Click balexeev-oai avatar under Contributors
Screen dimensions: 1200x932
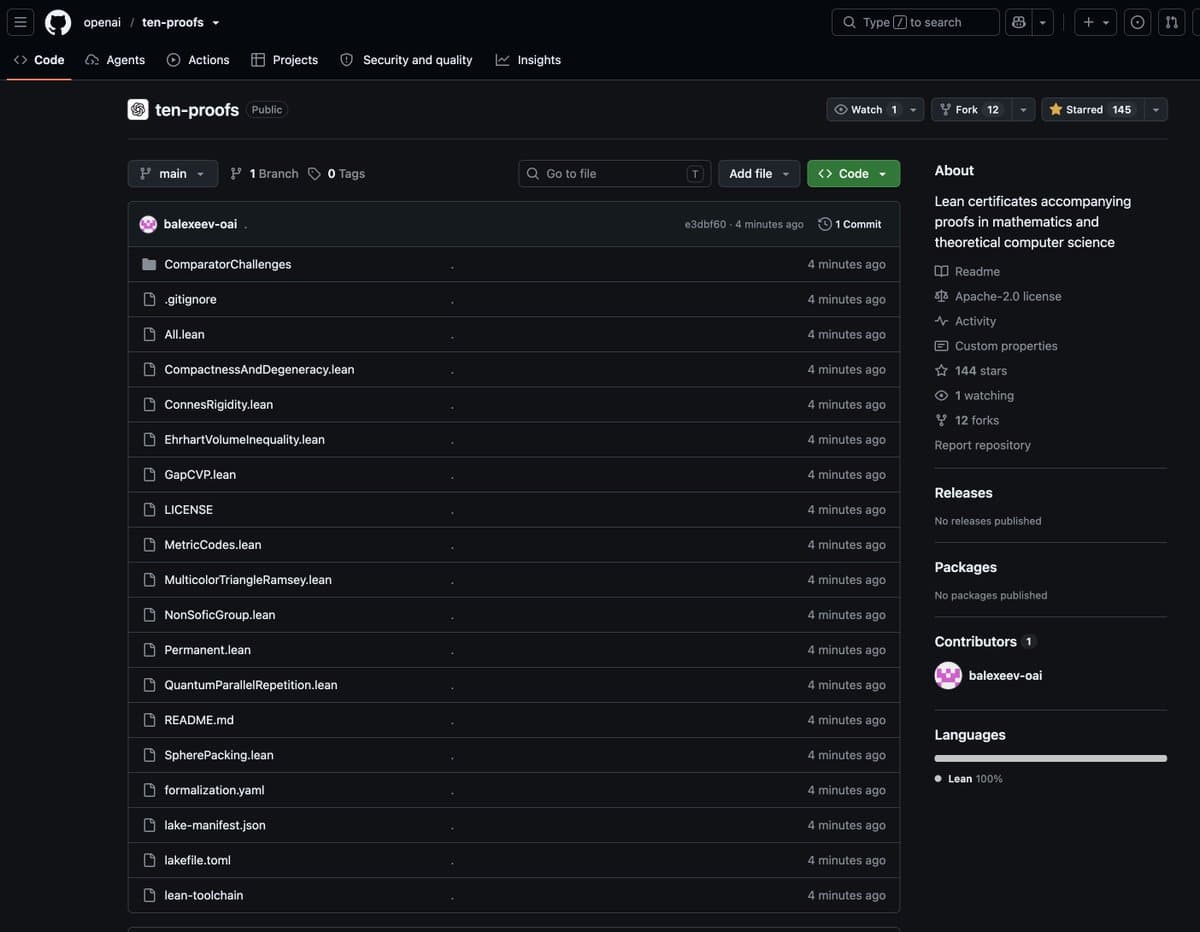click(x=948, y=675)
